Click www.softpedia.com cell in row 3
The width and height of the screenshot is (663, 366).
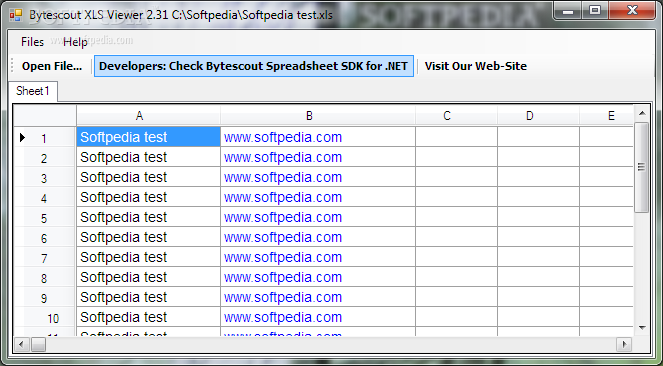point(318,177)
